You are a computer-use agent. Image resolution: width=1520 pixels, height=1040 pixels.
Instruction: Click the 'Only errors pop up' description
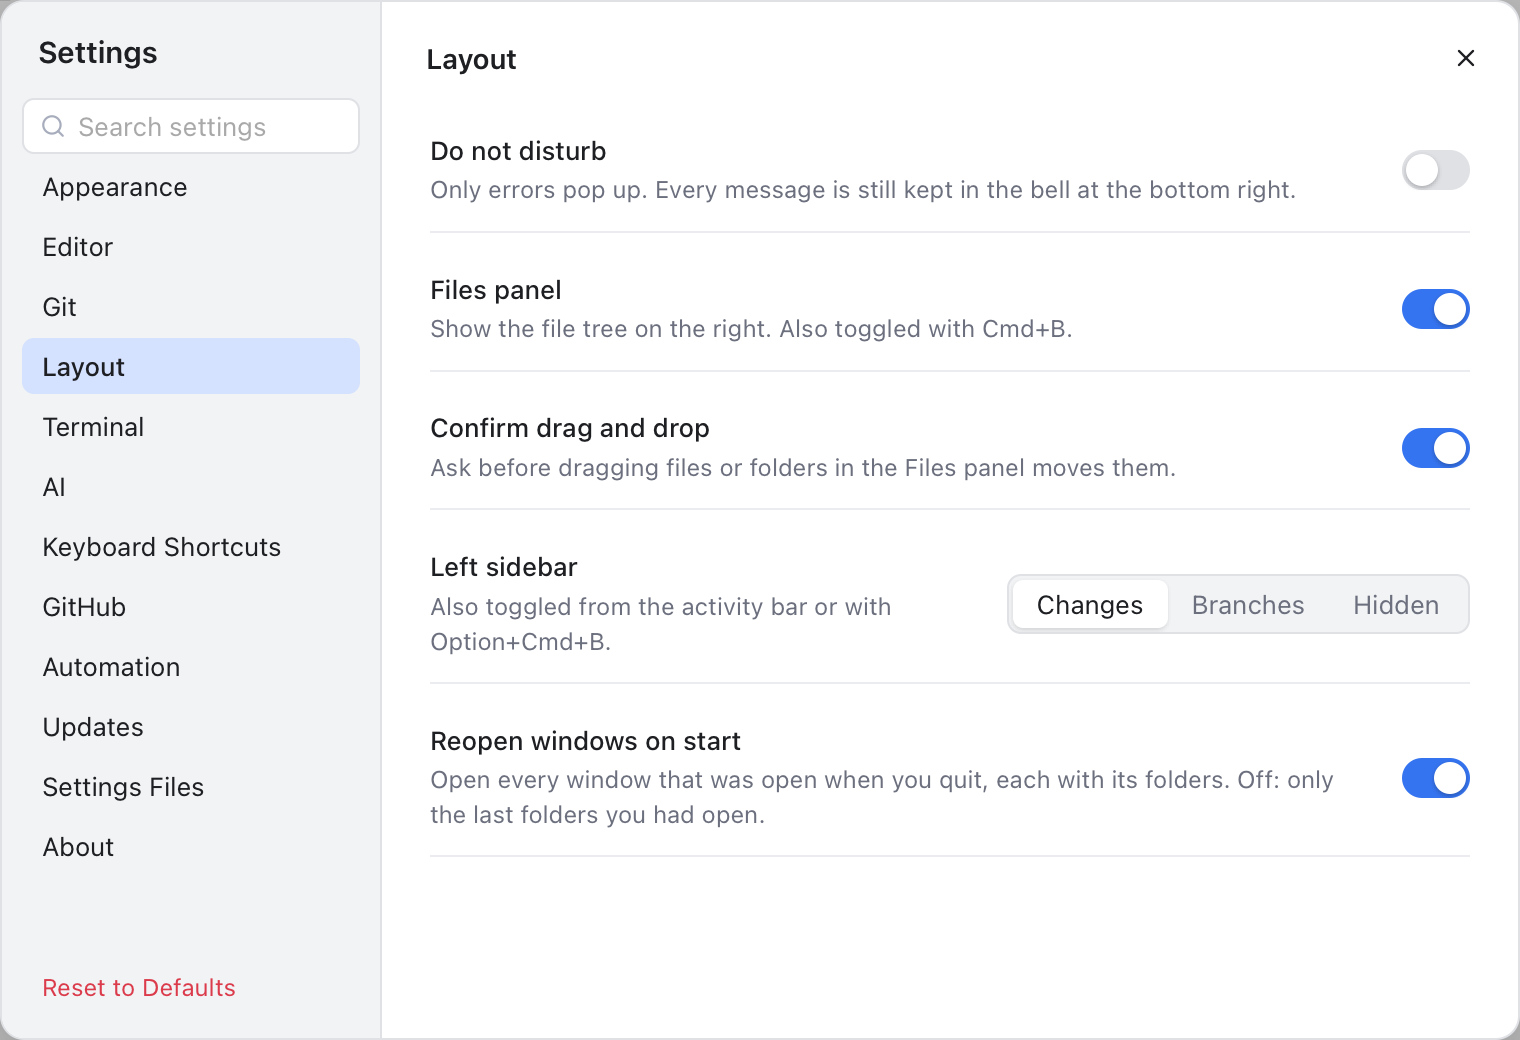(863, 190)
